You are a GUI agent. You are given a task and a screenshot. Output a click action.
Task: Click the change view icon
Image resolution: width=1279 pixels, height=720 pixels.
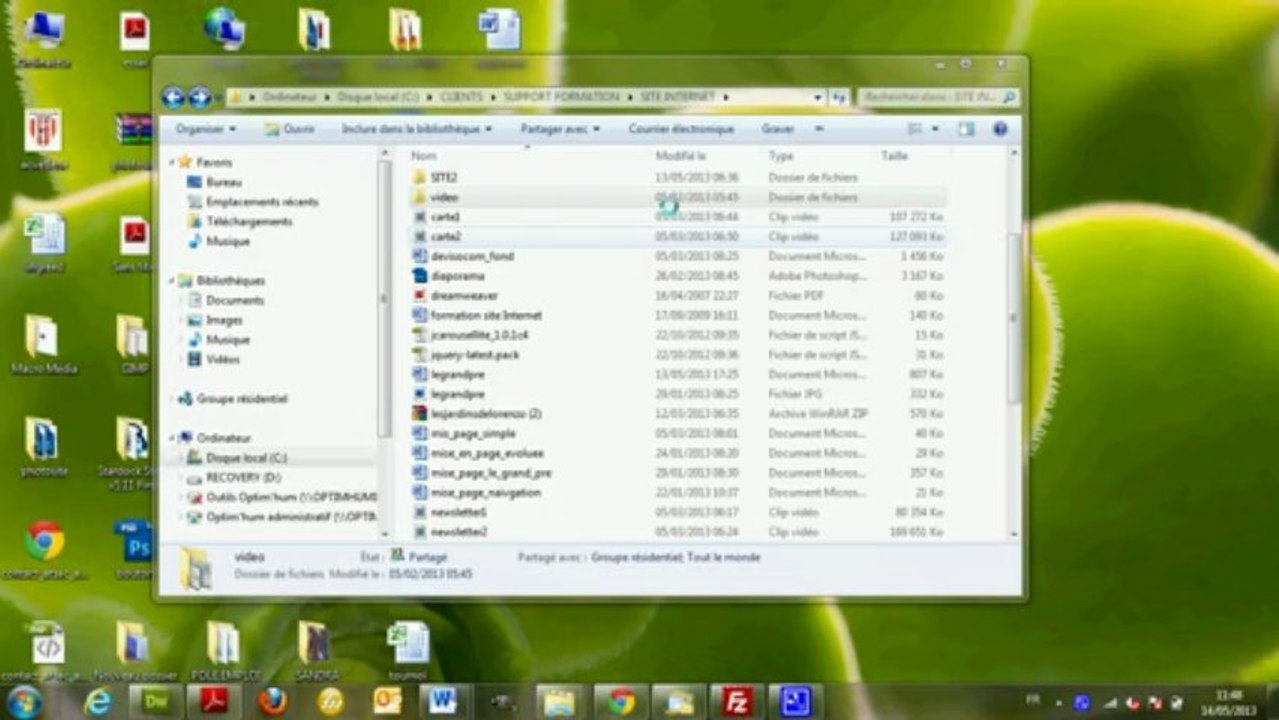[915, 129]
